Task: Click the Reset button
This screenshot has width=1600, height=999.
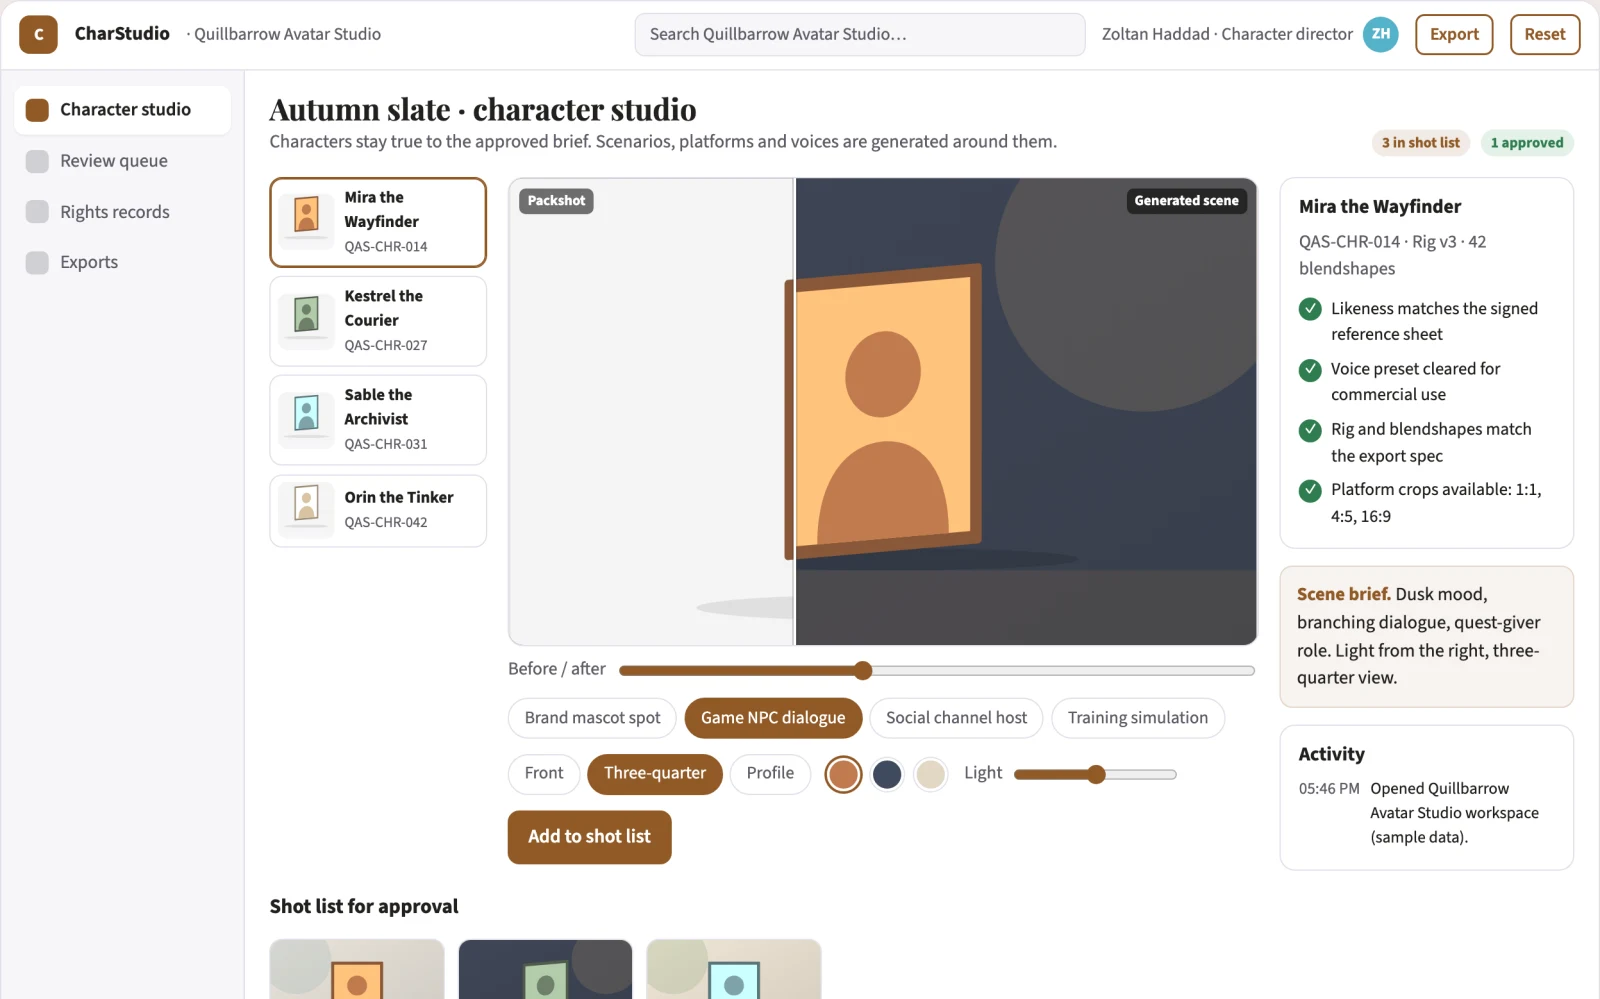Action: click(x=1545, y=34)
